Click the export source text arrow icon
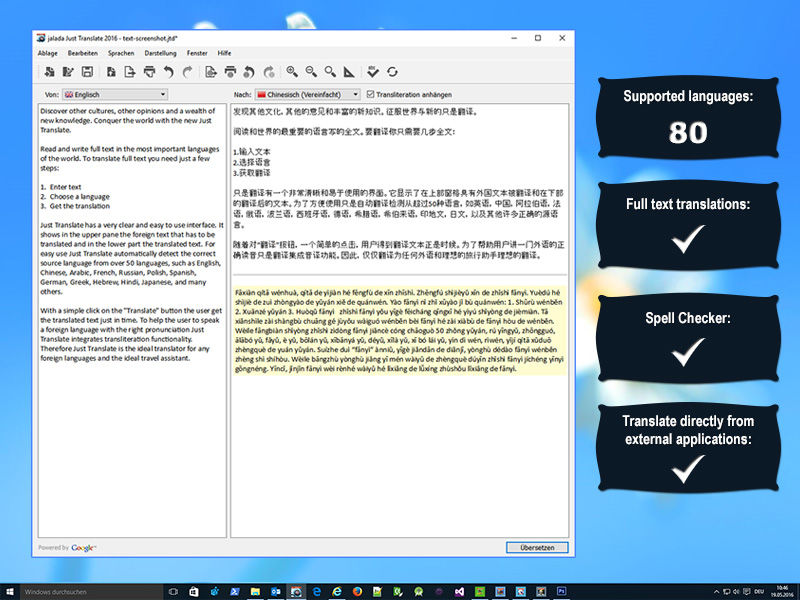 tap(130, 72)
